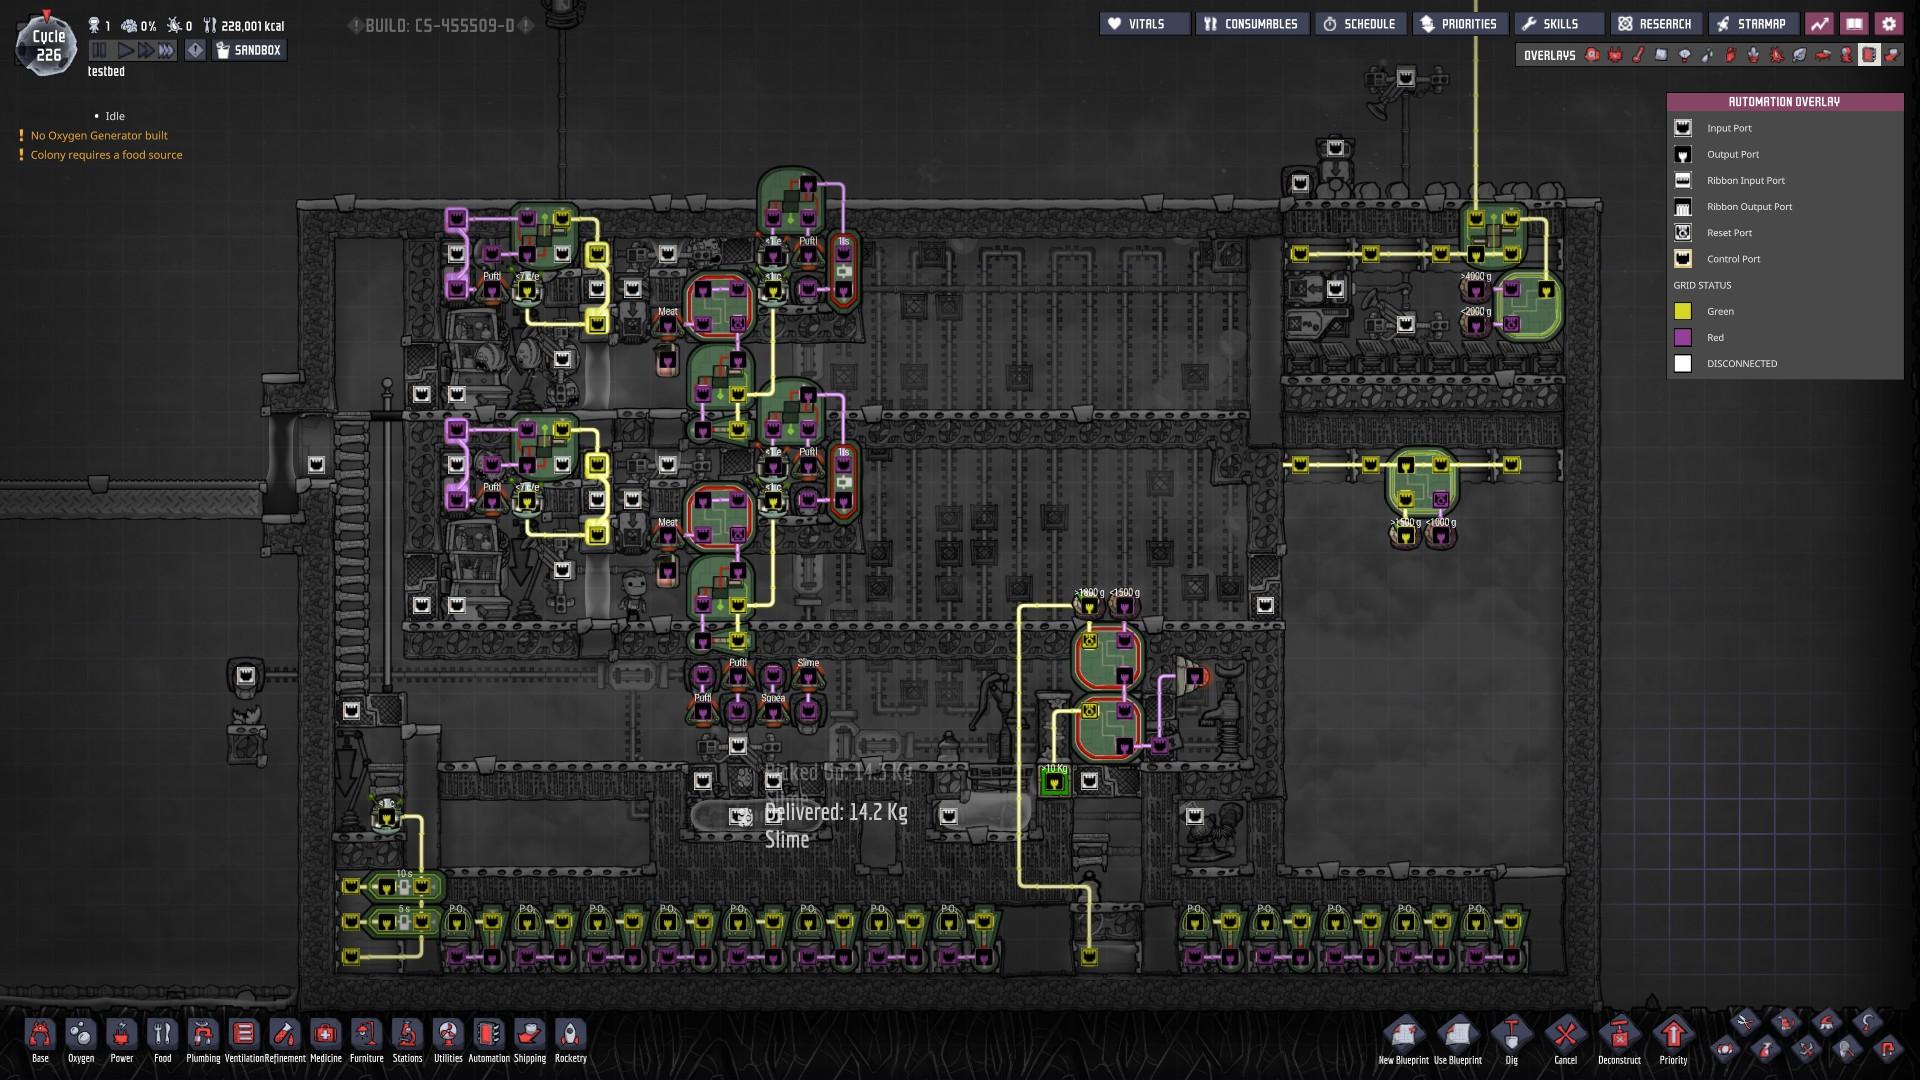Toggle the Oxygen overlay
Image resolution: width=1920 pixels, height=1080 pixels.
click(x=1593, y=55)
